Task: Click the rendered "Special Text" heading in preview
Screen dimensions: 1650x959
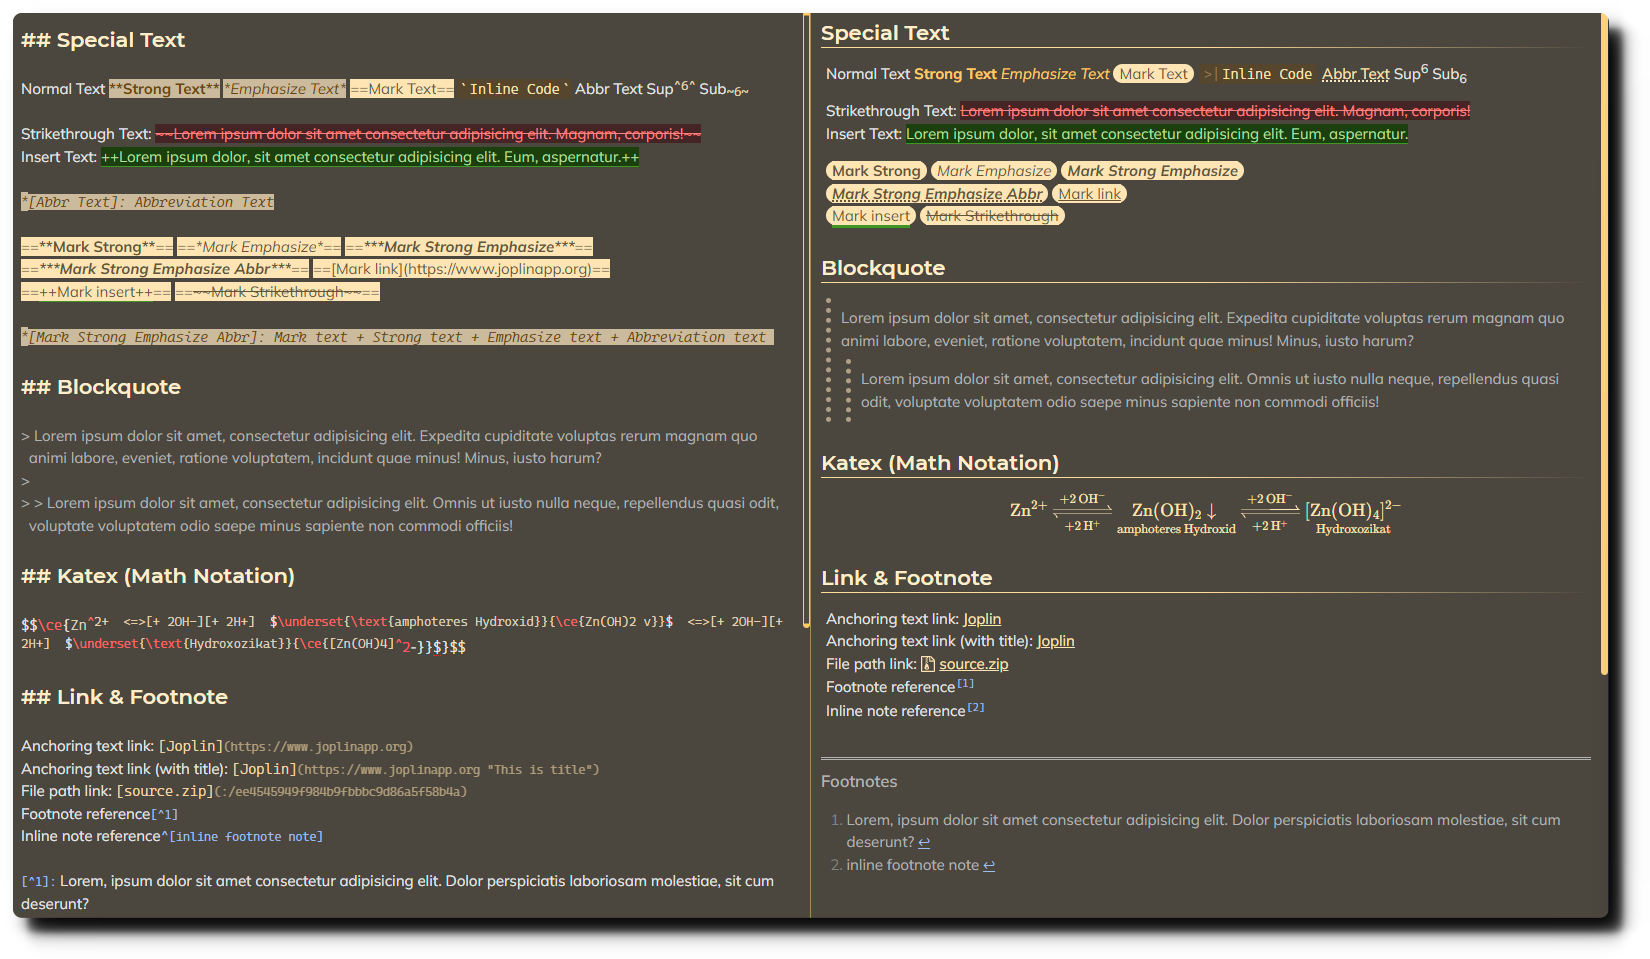Action: (x=885, y=33)
